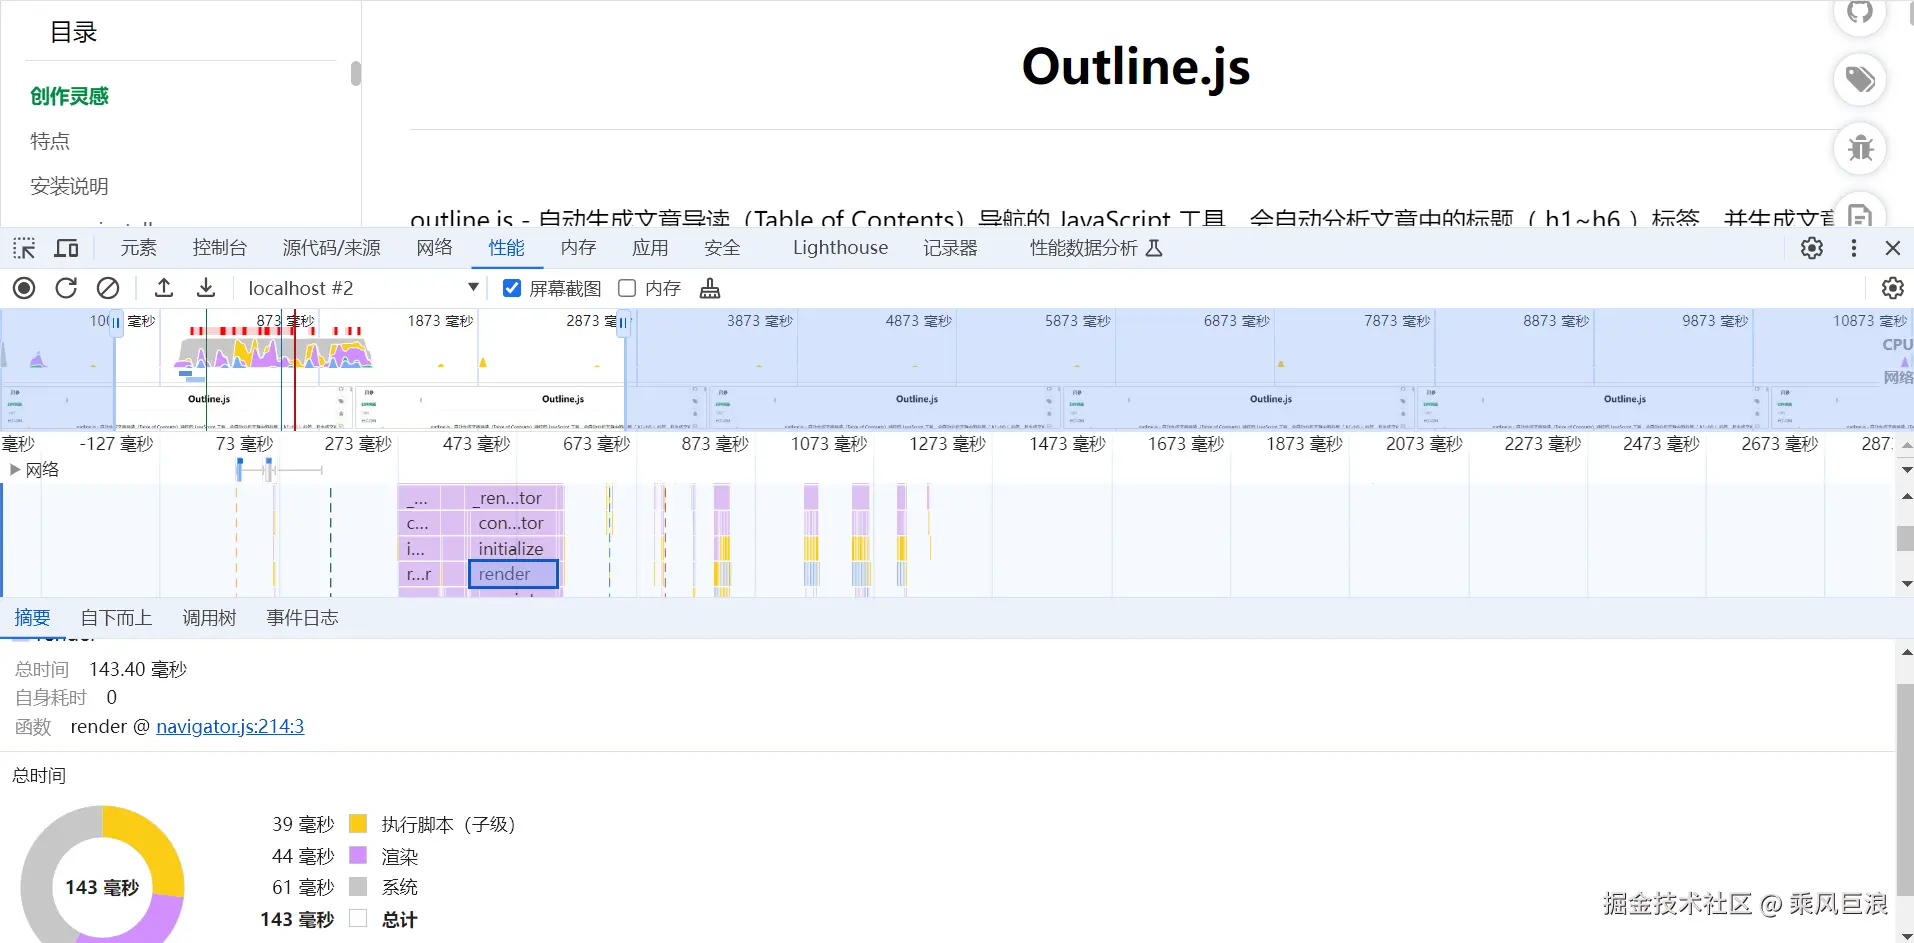Open the 安全 tab
The height and width of the screenshot is (943, 1914).
click(722, 248)
